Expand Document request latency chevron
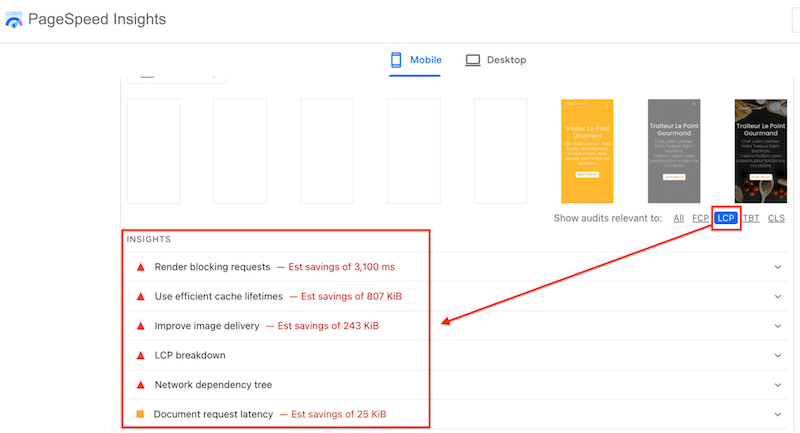Screen dimensions: 800x433 [x=778, y=415]
